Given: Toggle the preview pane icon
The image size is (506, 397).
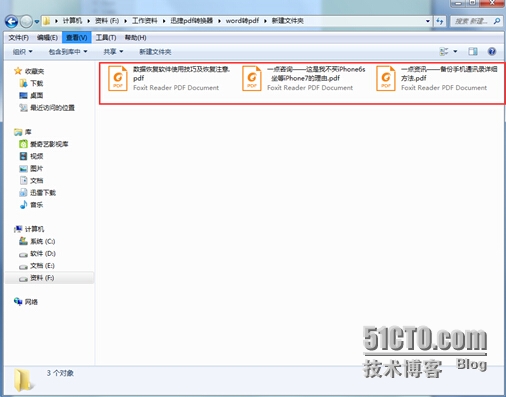Looking at the screenshot, I should pos(473,51).
